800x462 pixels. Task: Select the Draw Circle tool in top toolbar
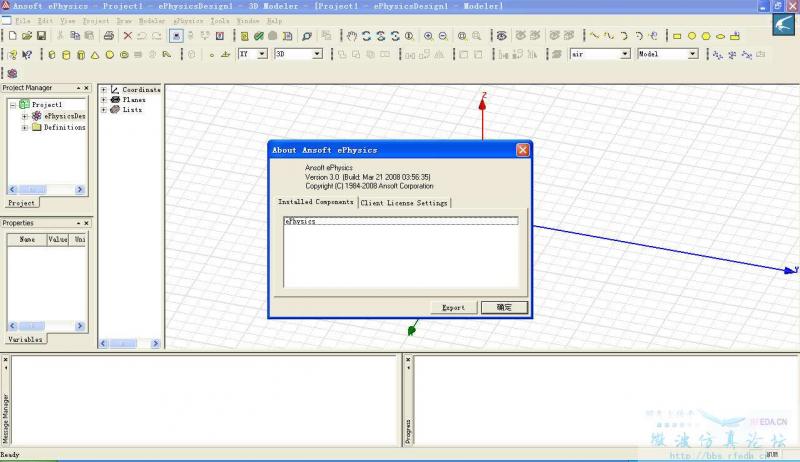point(692,36)
